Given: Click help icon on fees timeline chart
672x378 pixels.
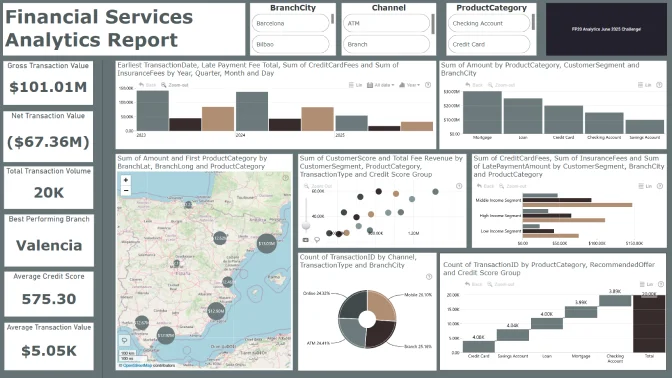Looking at the screenshot, I should pos(428,85).
